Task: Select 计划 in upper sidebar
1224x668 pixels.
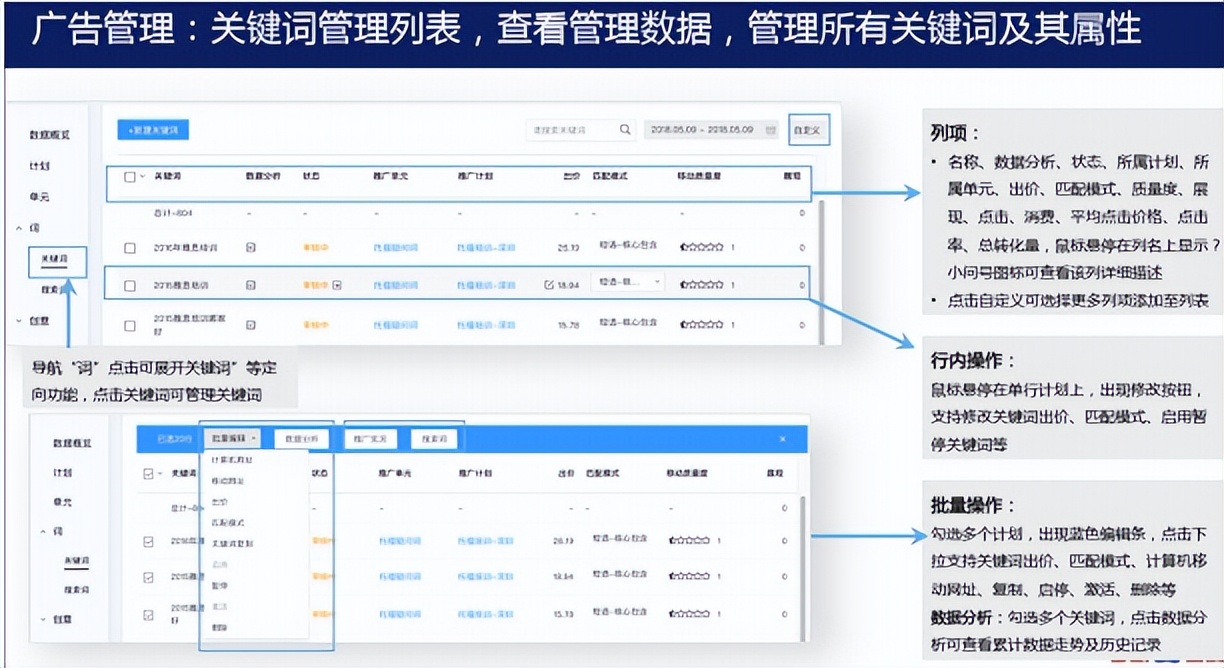Action: 39,166
